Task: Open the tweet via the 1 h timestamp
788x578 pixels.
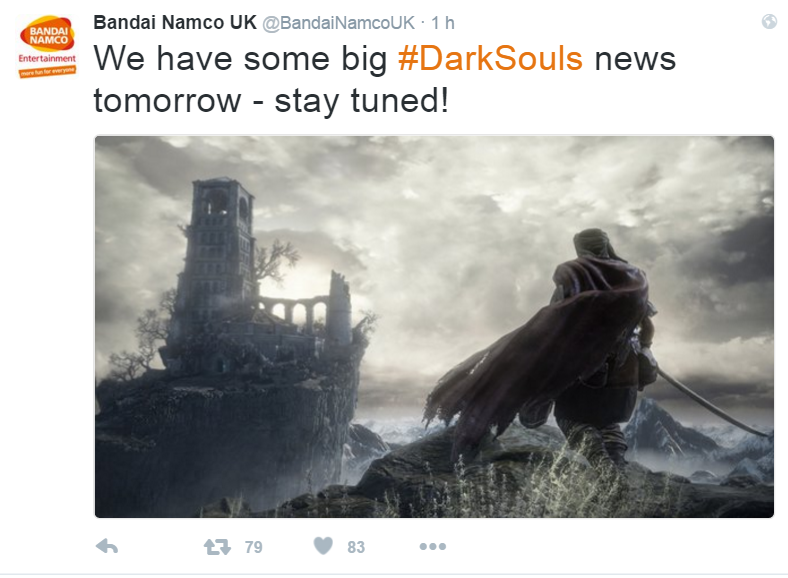Action: 443,23
